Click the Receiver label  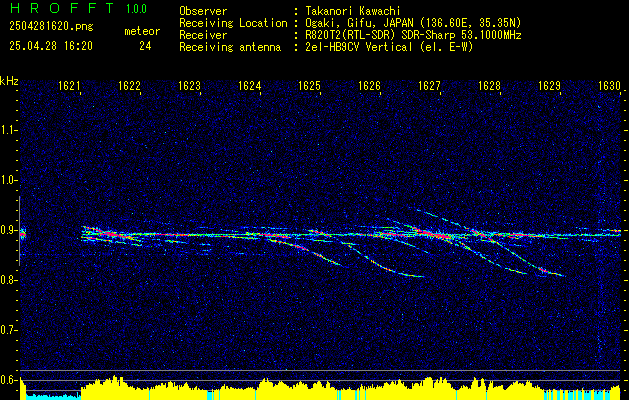point(203,35)
